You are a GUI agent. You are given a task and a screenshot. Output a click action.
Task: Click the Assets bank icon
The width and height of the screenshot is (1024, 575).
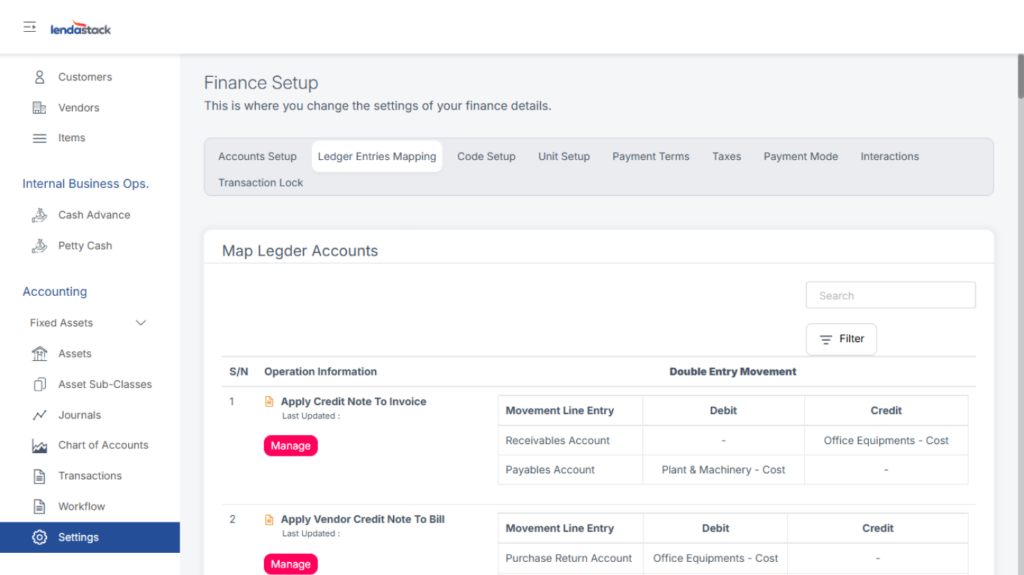point(40,354)
